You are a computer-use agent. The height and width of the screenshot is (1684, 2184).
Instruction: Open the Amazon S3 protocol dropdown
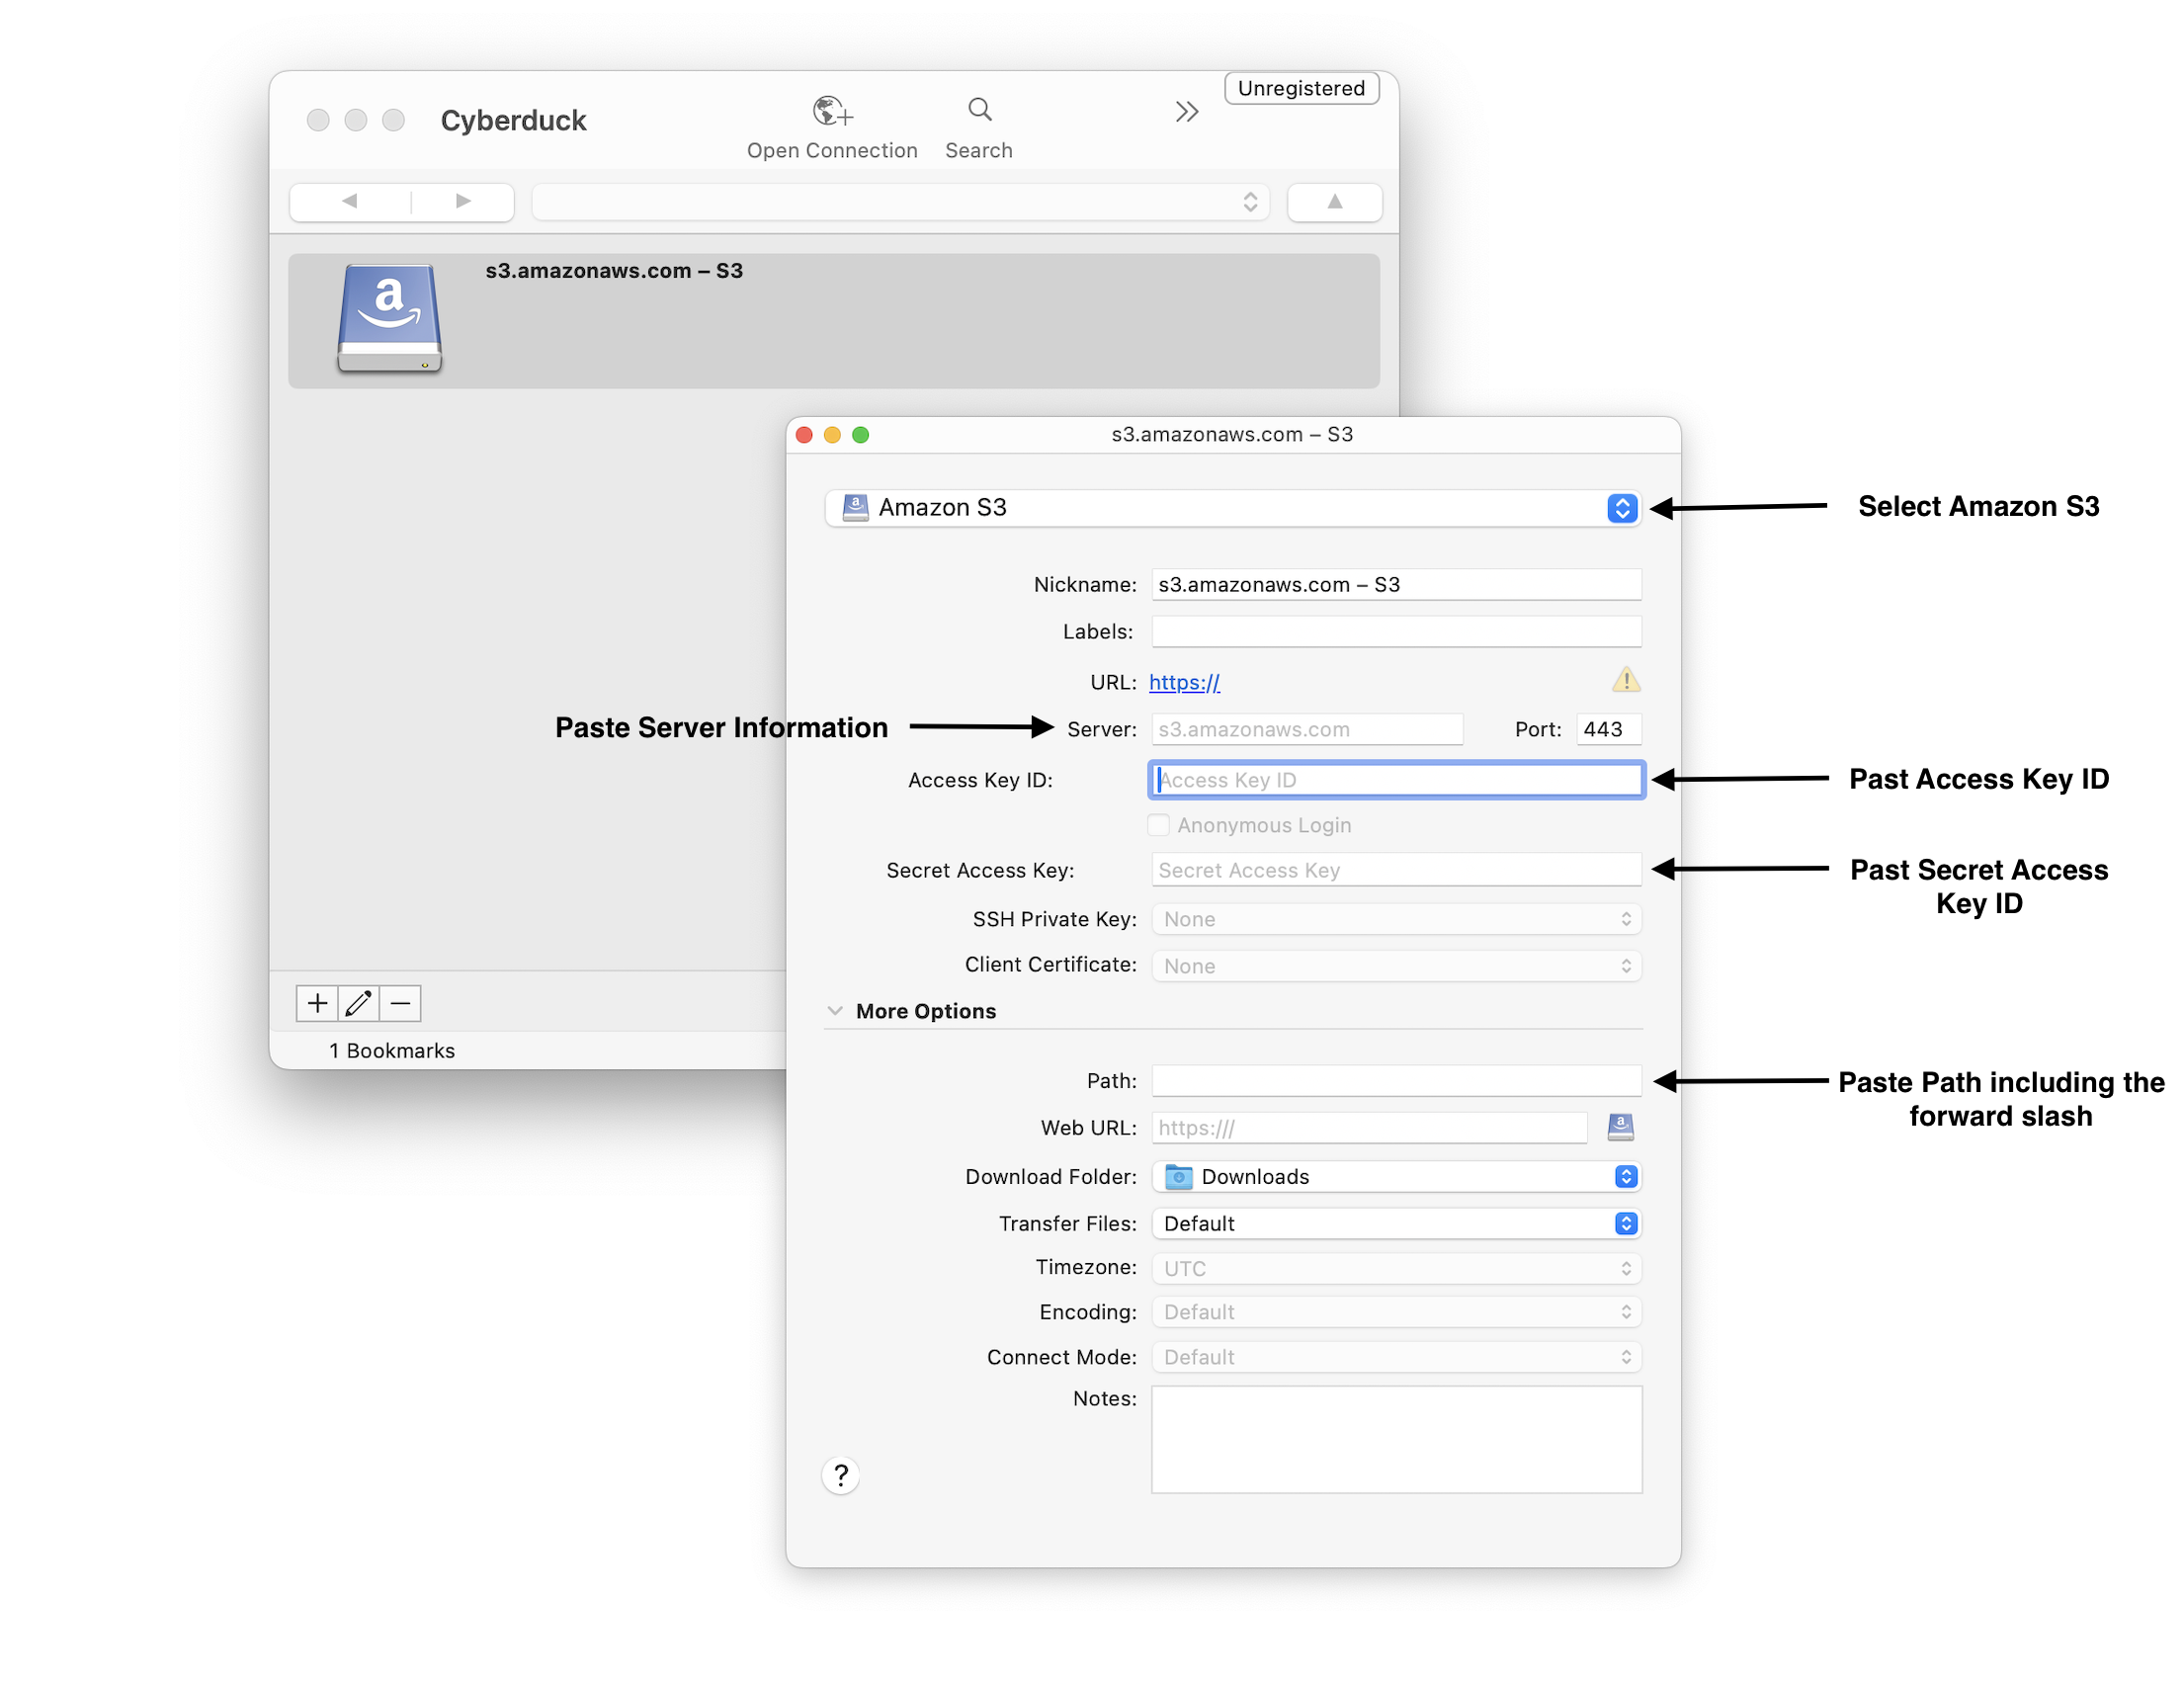(1232, 508)
